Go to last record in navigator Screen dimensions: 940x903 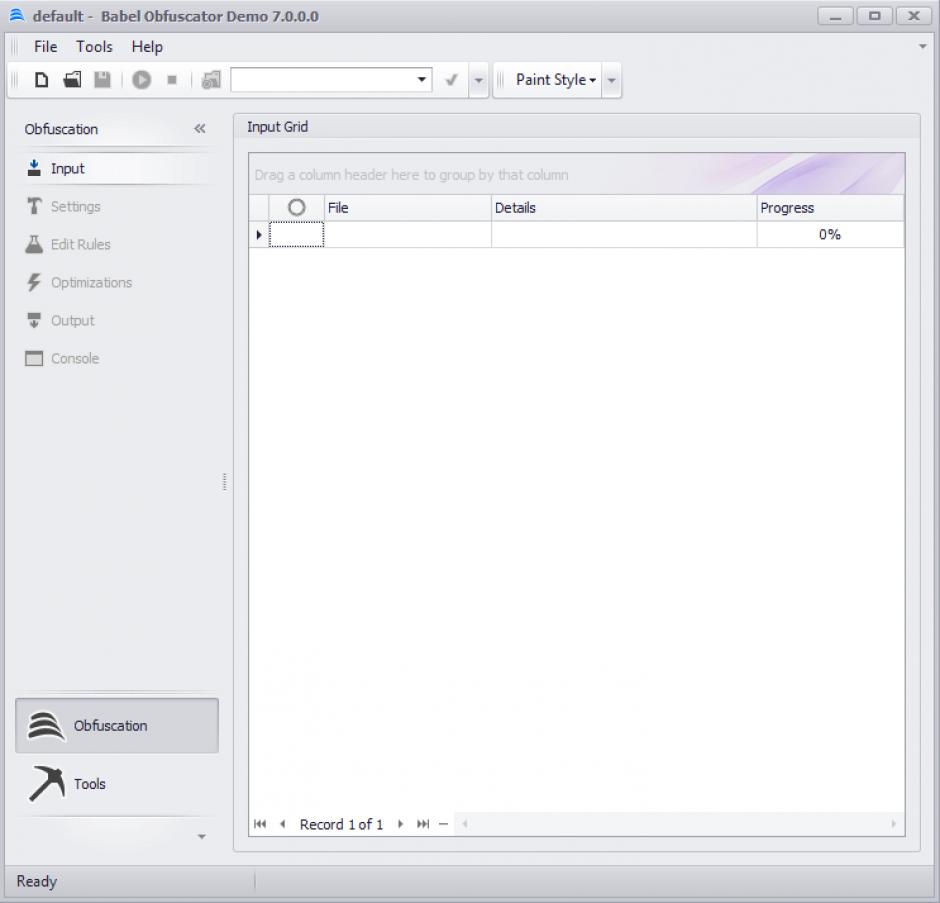tap(423, 824)
